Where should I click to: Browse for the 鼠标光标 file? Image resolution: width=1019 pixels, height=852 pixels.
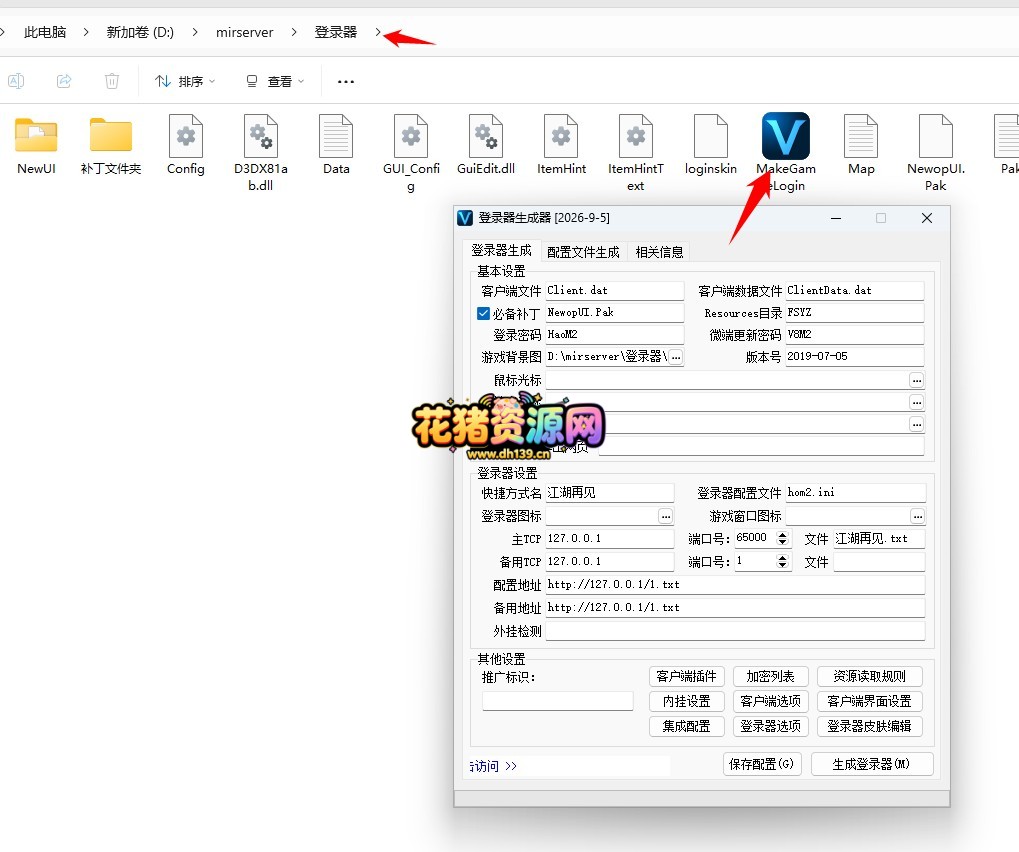916,380
